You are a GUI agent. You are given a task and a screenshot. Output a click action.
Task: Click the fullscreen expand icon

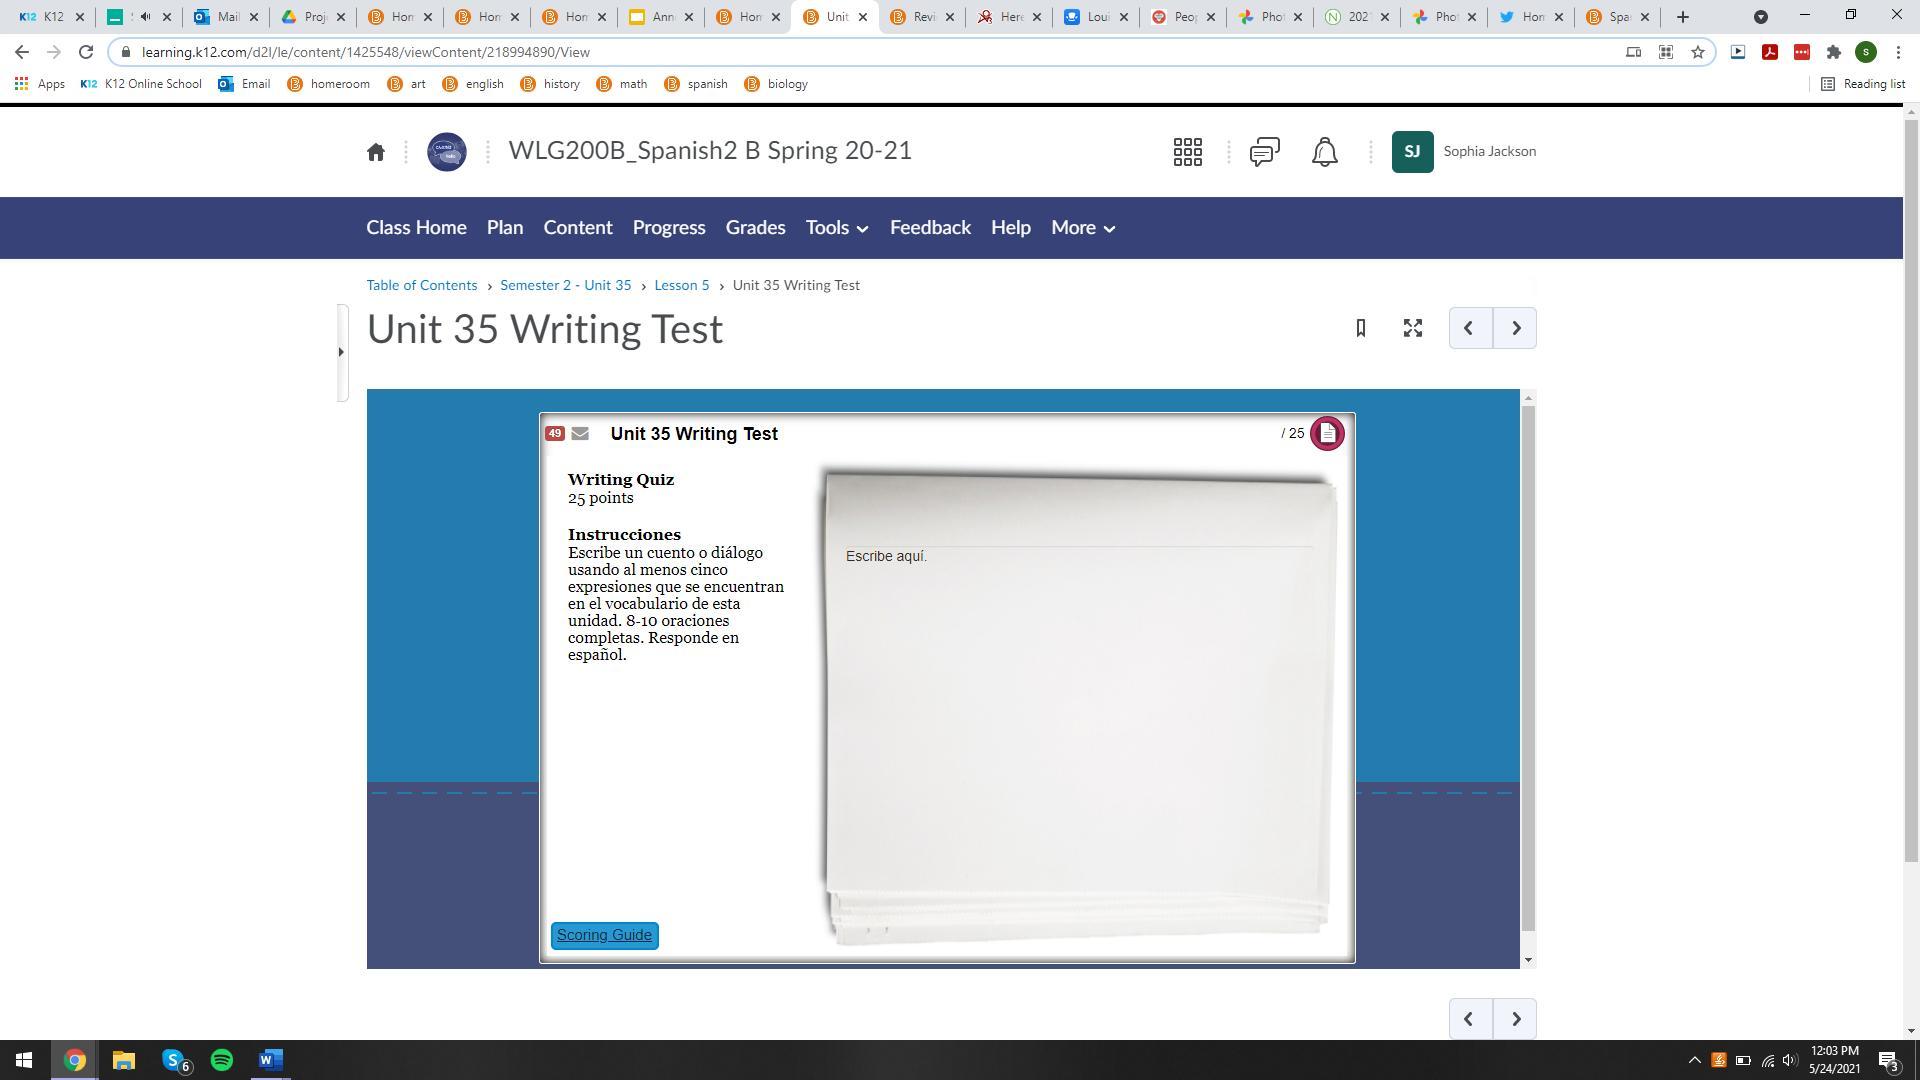tap(1412, 328)
